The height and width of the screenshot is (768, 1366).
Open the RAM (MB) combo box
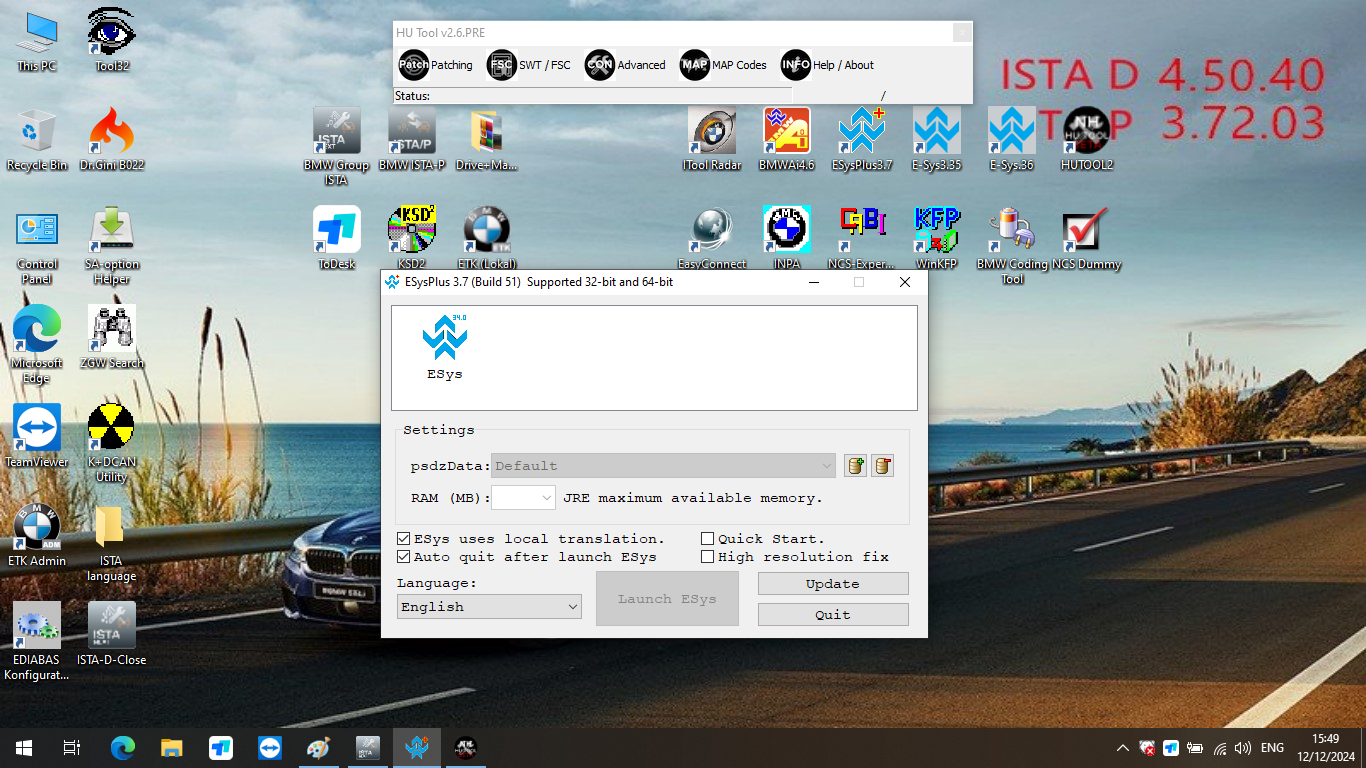[x=523, y=497]
